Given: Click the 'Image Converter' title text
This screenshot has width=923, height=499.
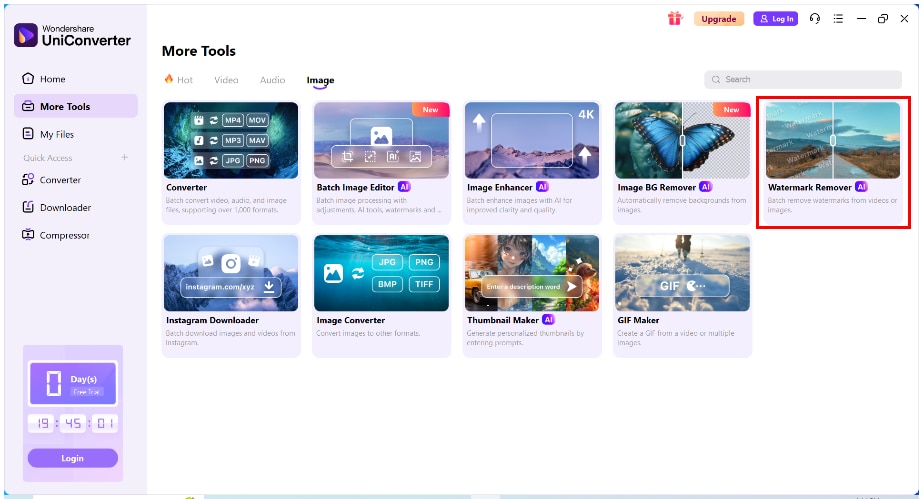Looking at the screenshot, I should coord(351,320).
